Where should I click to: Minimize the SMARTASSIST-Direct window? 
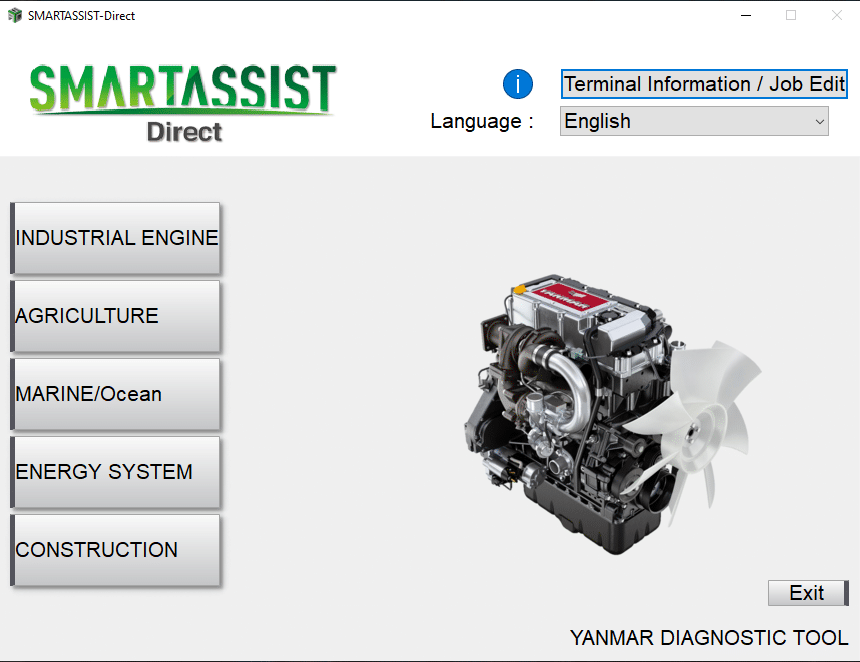point(746,15)
